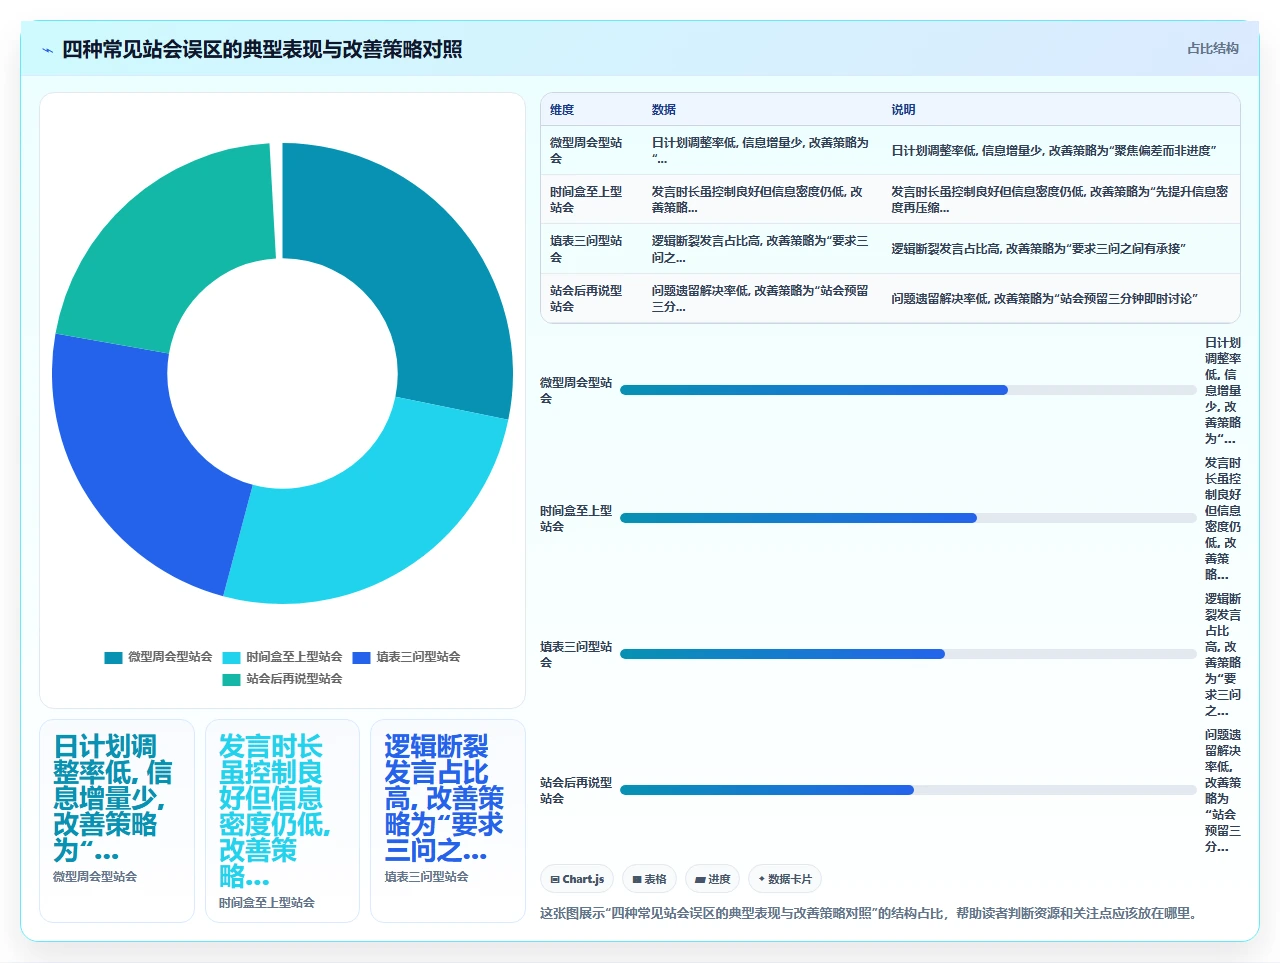Click the Chart.js tag
The image size is (1280, 963).
(577, 879)
